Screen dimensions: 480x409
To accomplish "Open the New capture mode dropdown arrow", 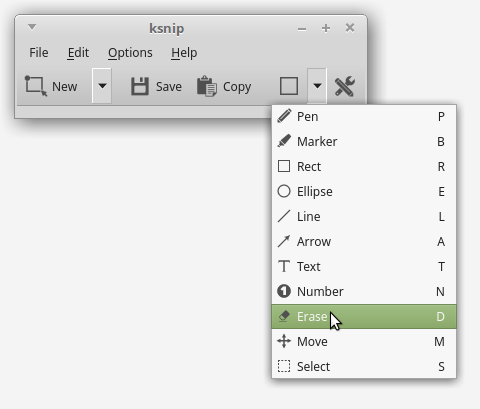I will [102, 86].
